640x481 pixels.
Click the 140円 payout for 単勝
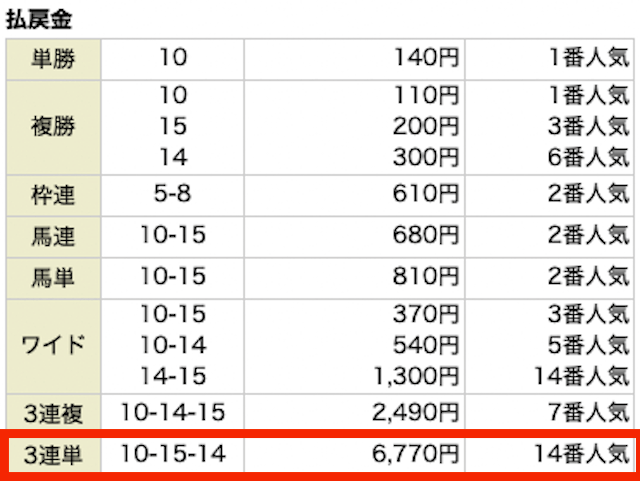(x=426, y=58)
